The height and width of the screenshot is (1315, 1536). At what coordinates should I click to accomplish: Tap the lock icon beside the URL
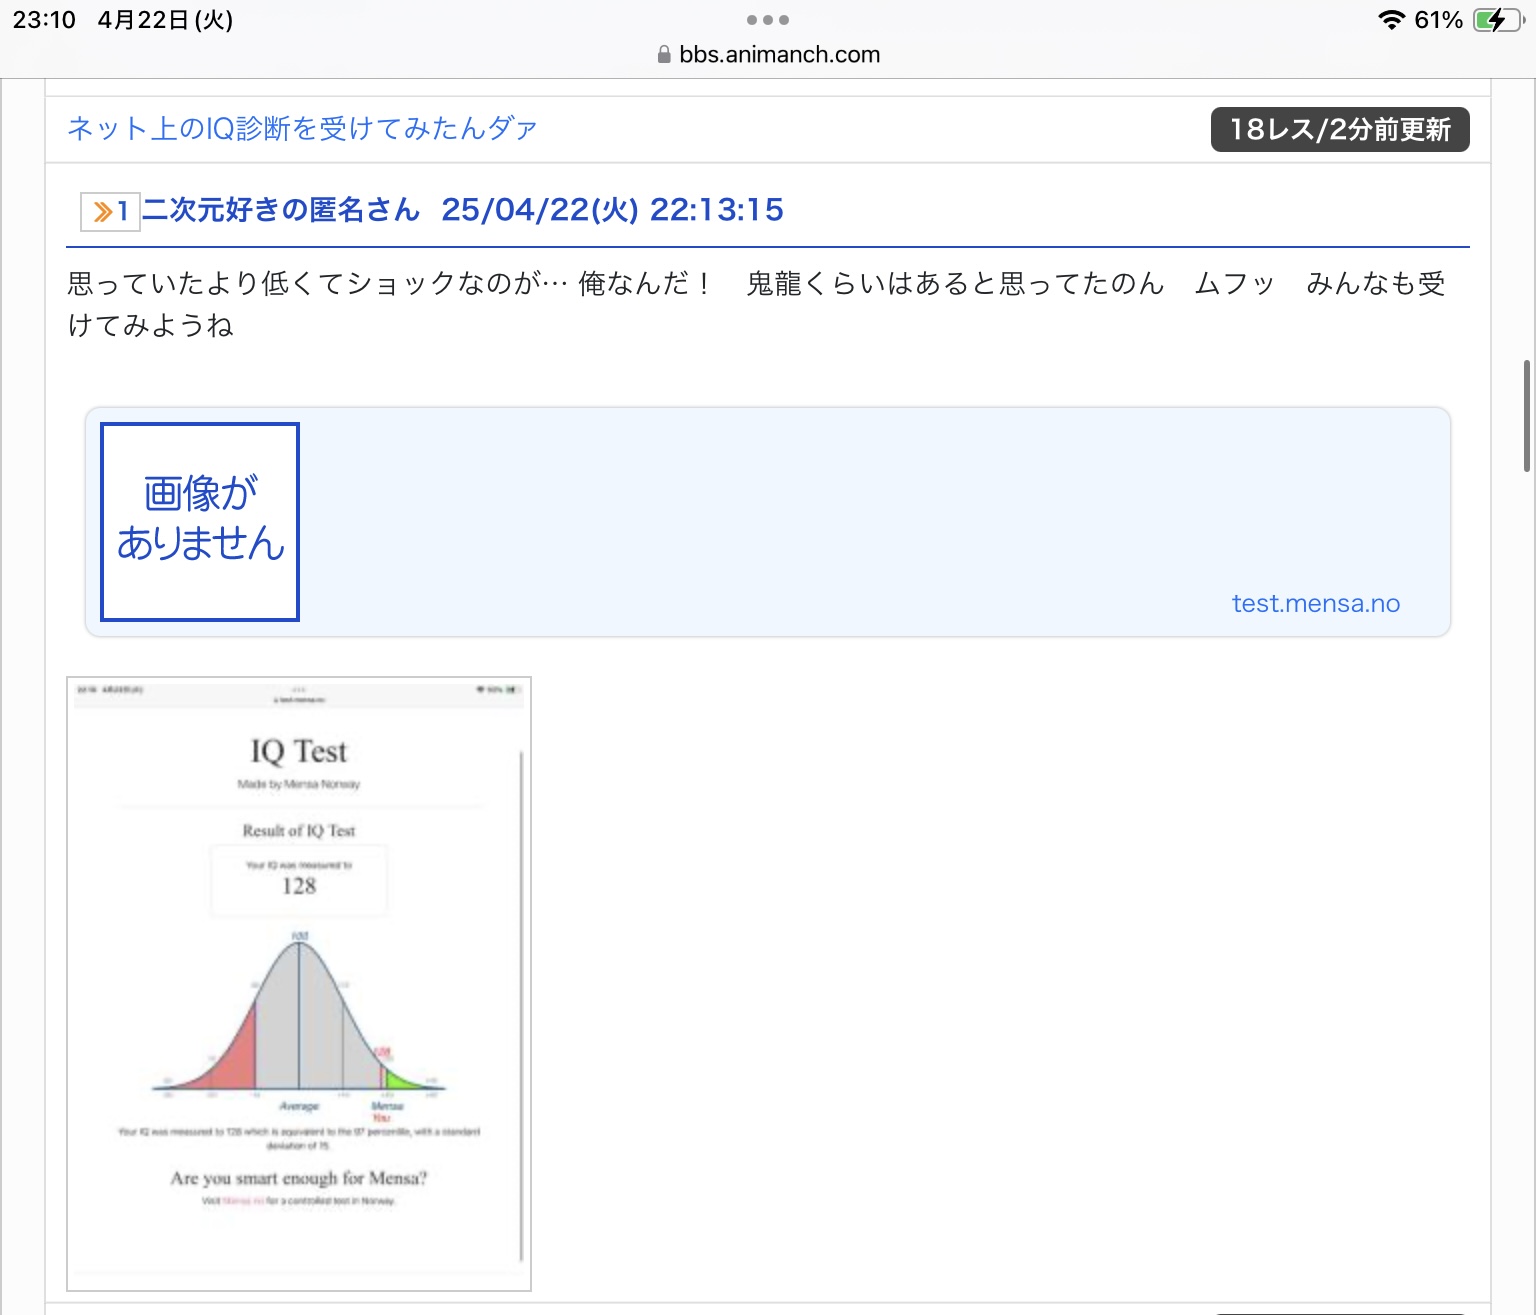tap(664, 55)
